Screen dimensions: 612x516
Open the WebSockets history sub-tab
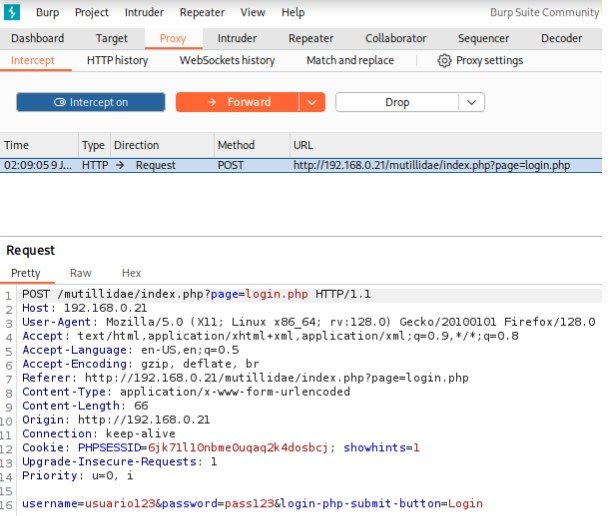(227, 61)
